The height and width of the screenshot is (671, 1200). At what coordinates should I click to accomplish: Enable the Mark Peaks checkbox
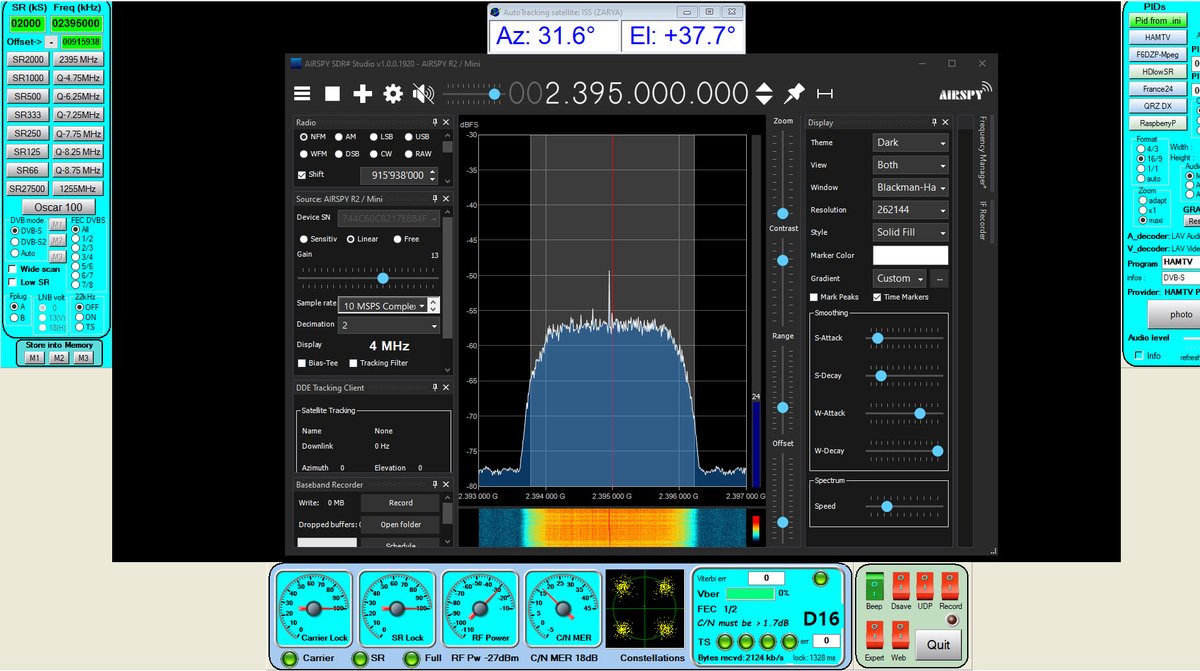click(x=814, y=297)
